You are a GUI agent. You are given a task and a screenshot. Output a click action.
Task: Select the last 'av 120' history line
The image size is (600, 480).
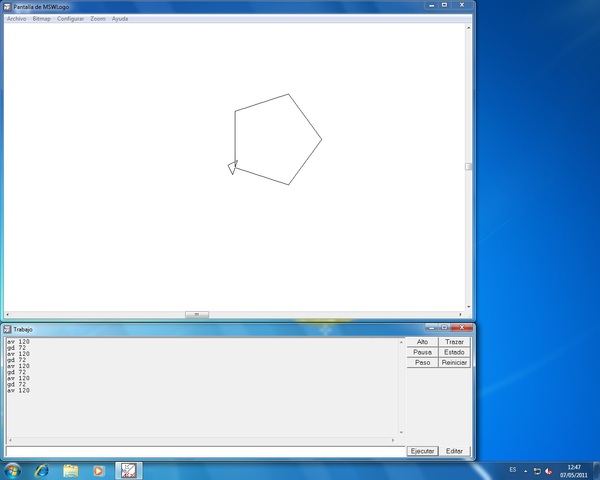pyautogui.click(x=18, y=390)
